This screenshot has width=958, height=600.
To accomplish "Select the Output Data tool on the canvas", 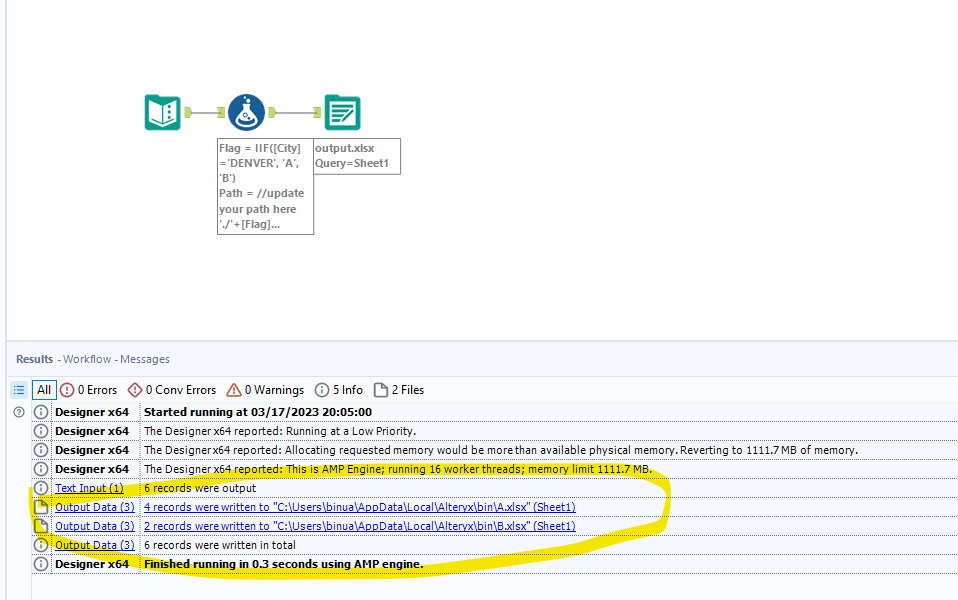I will (x=342, y=112).
